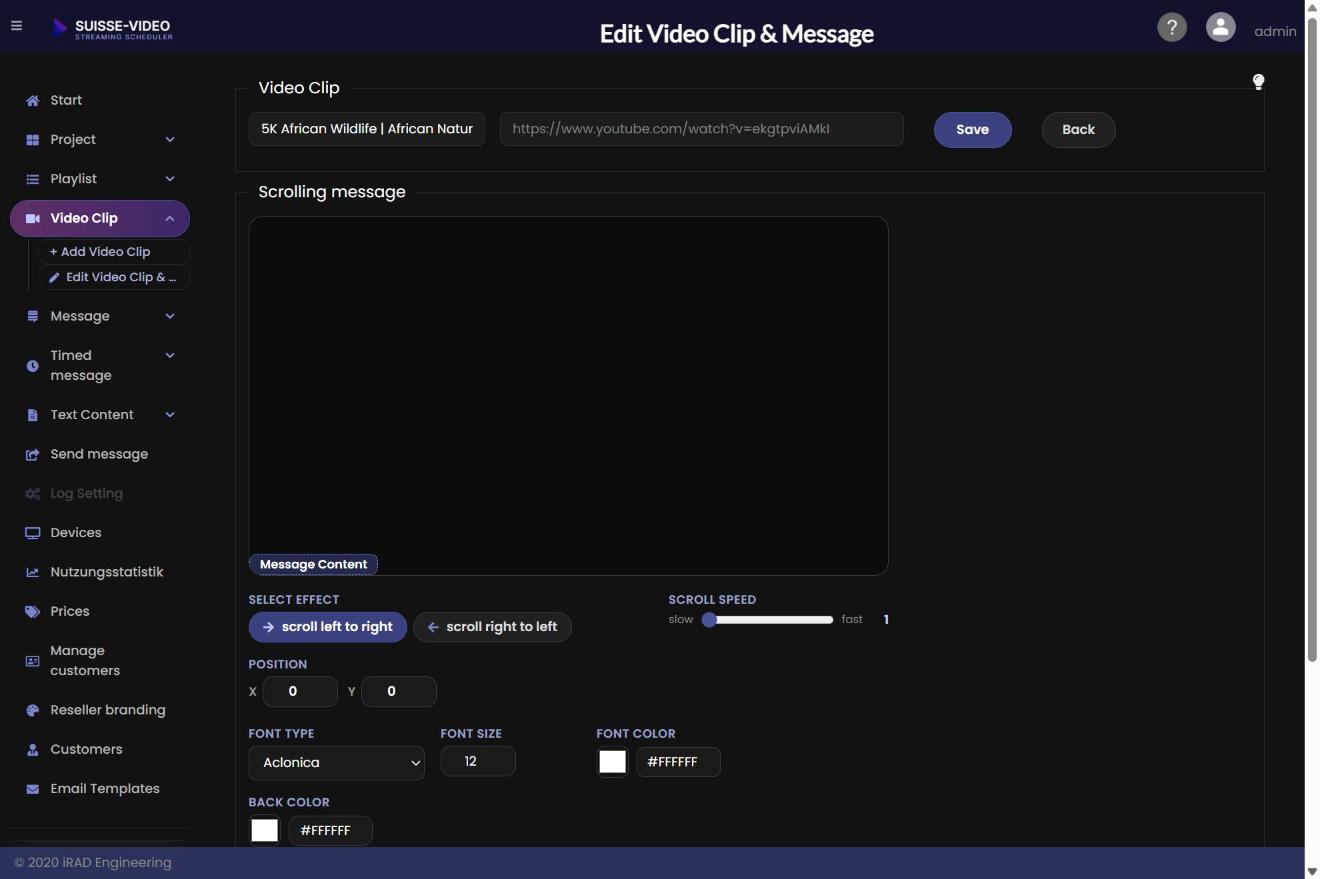The width and height of the screenshot is (1320, 879).
Task: Open the help question mark icon
Action: 1172,27
